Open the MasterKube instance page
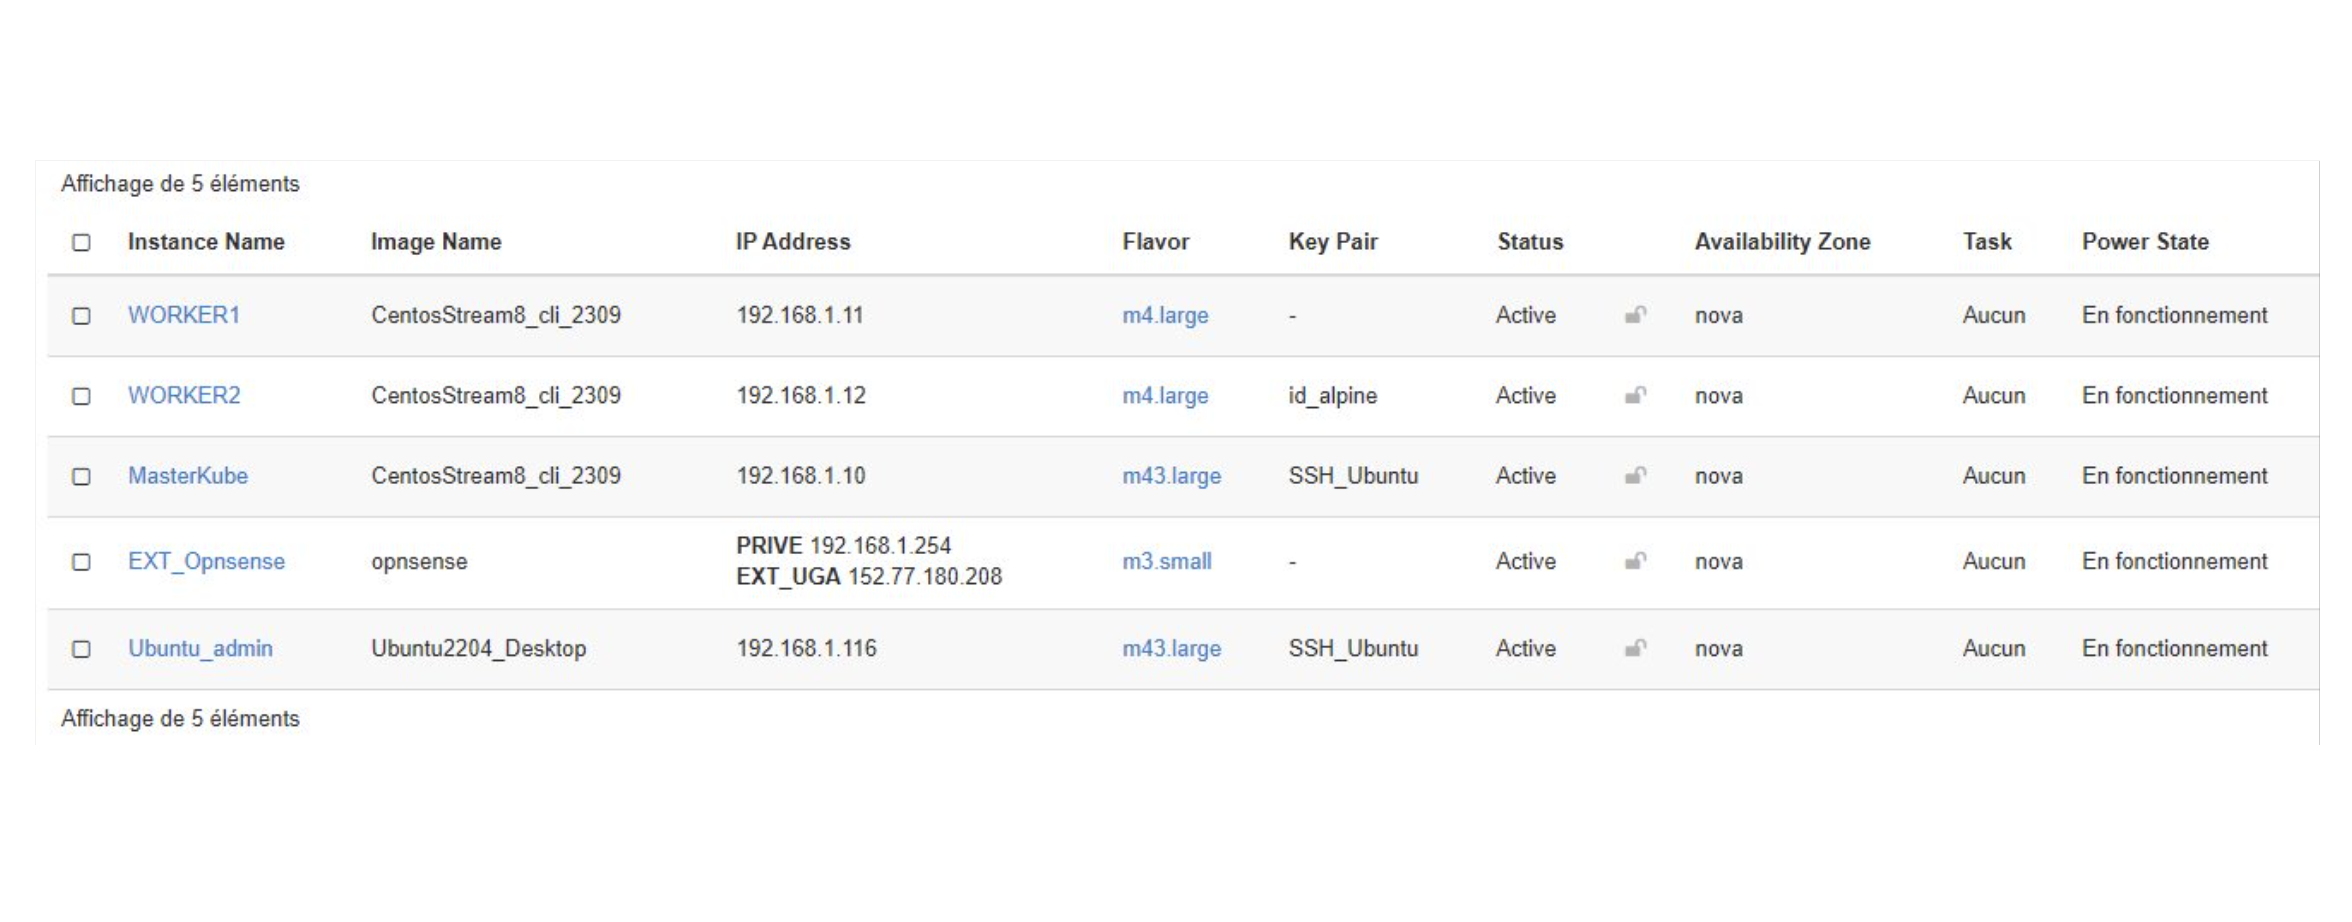The width and height of the screenshot is (2352, 922). pyautogui.click(x=189, y=477)
